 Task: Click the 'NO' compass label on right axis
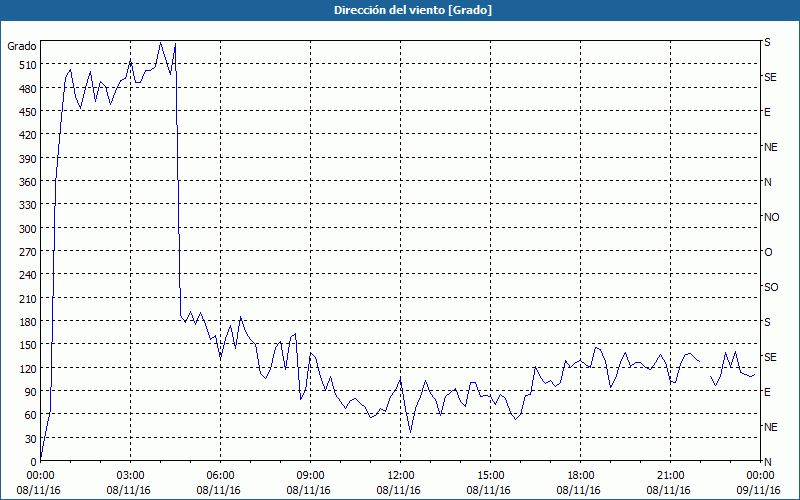coord(771,217)
